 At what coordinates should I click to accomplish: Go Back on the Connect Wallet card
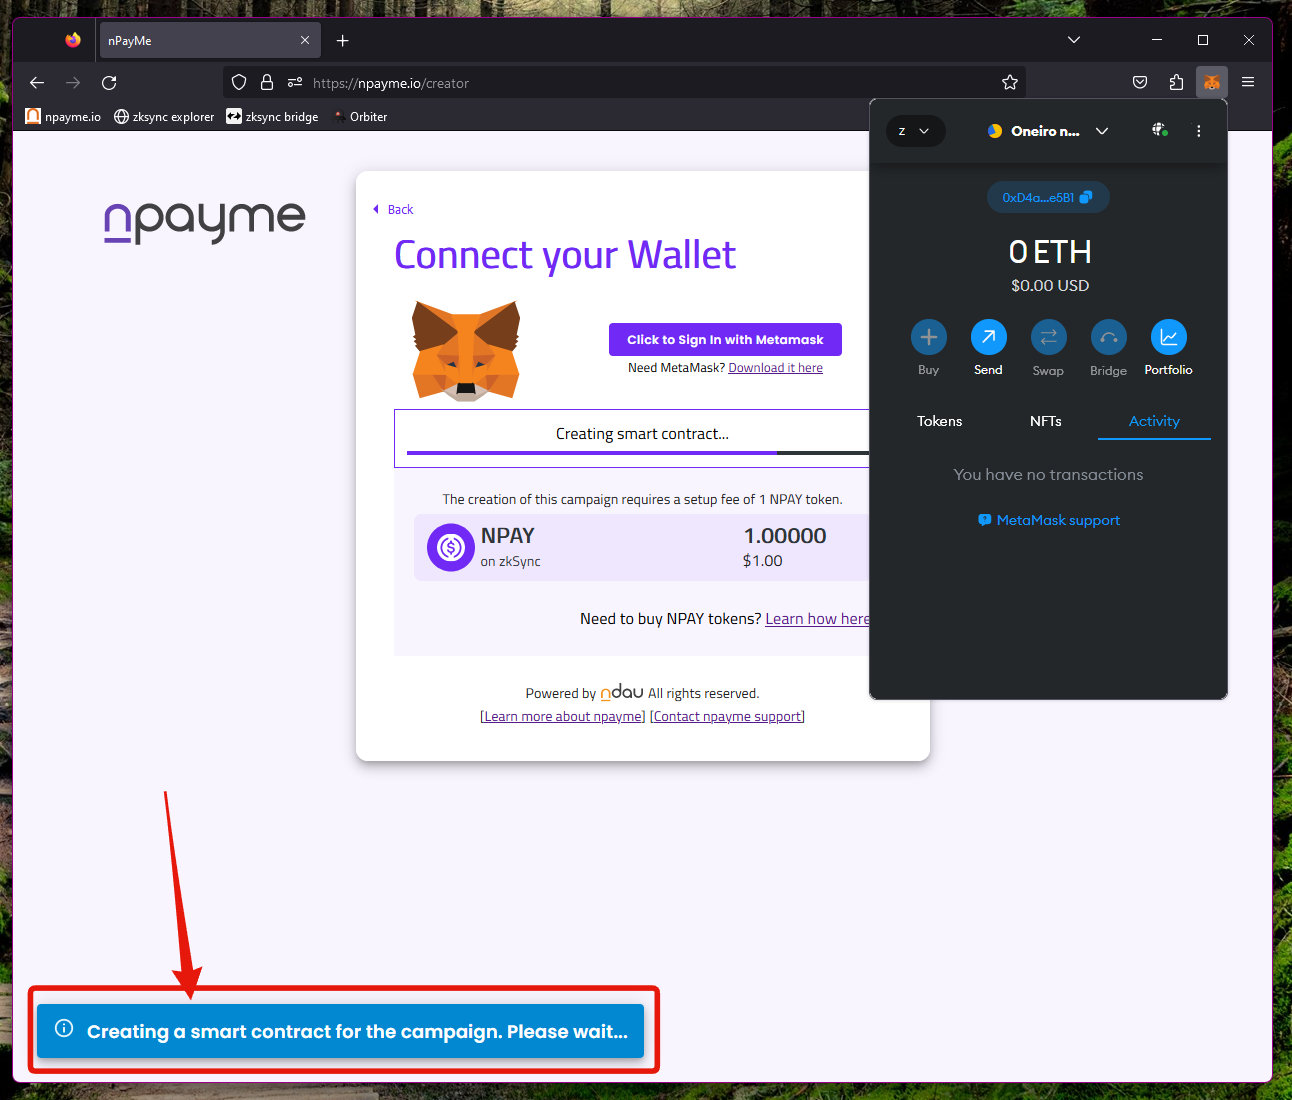(x=393, y=209)
